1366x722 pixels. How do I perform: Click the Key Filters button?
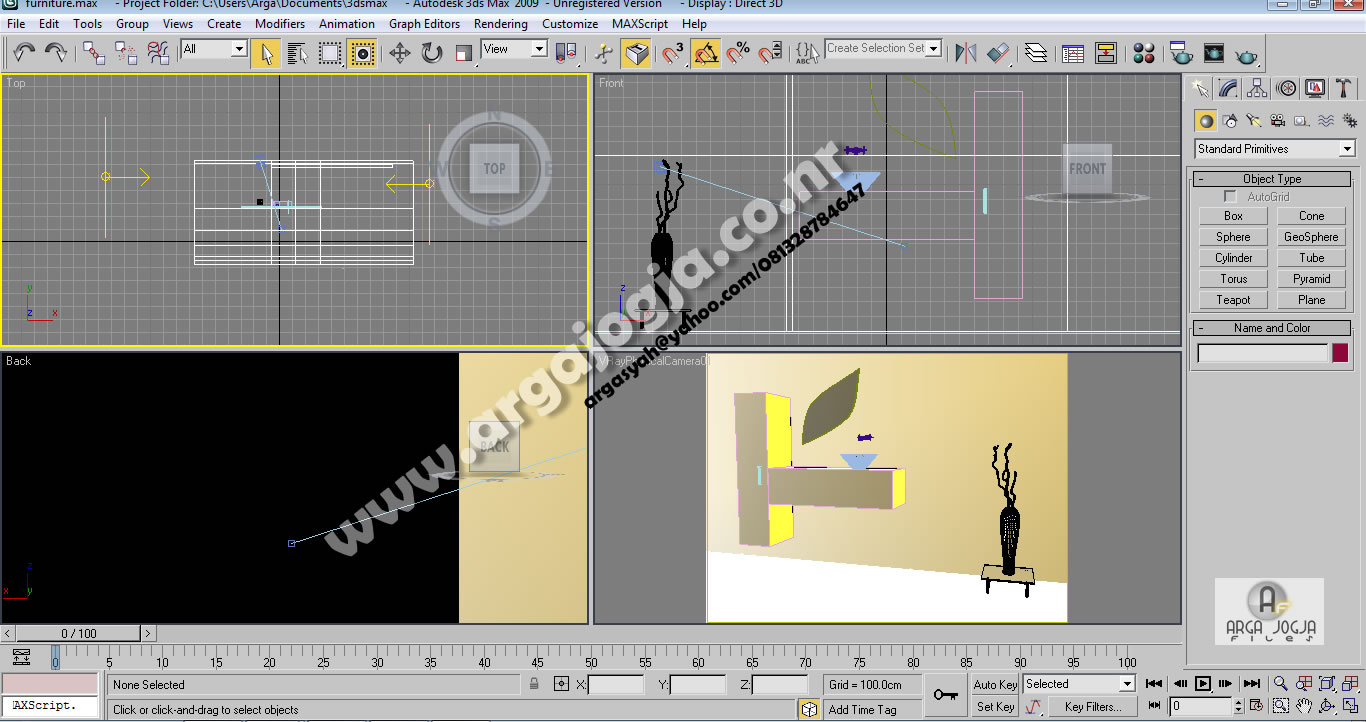point(1093,706)
